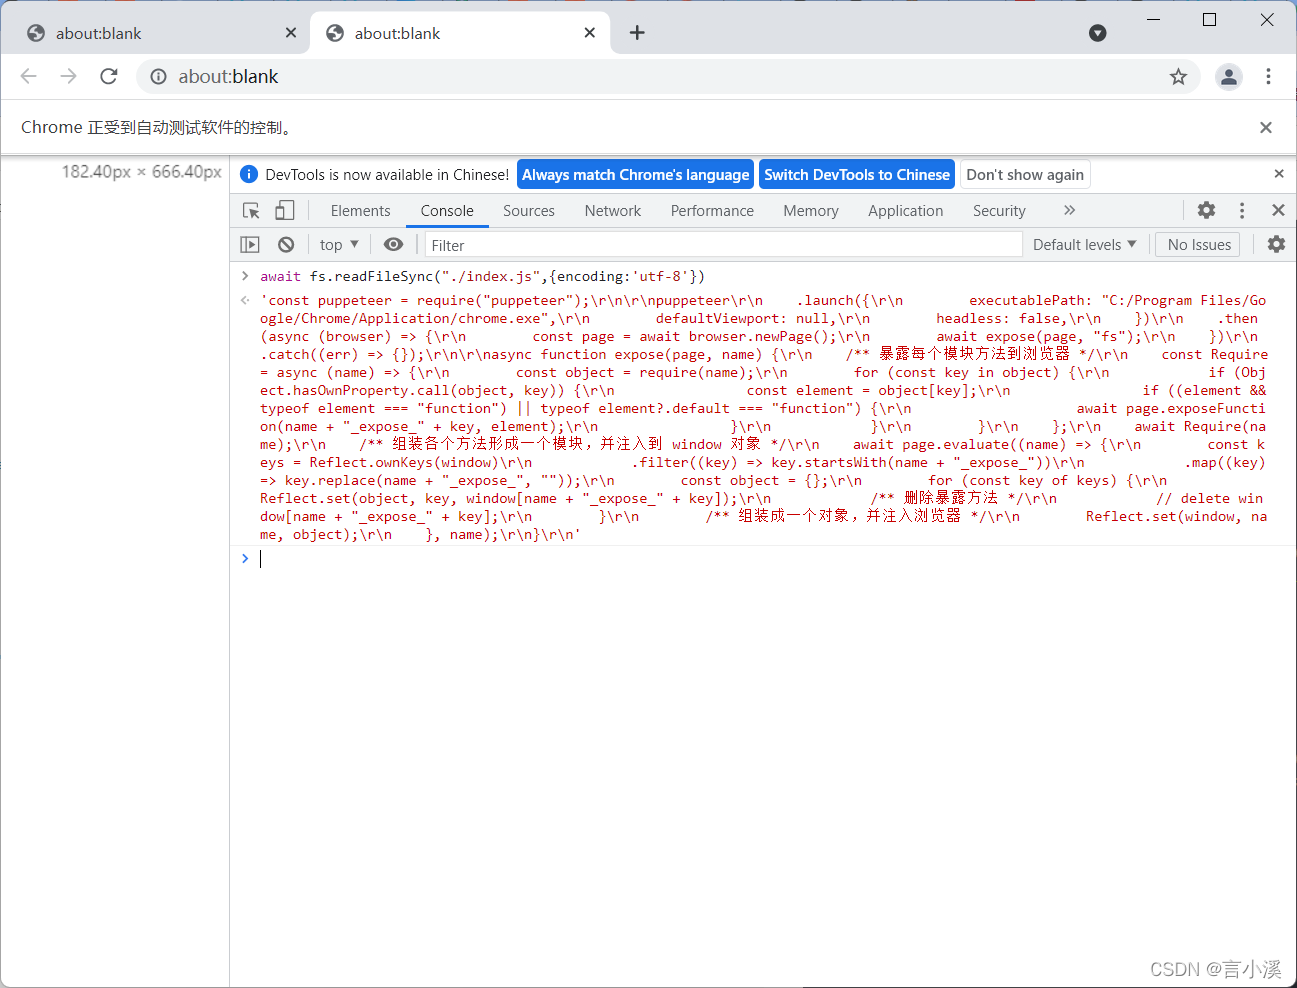Click Always match Chrome's language button
Viewport: 1297px width, 988px height.
pos(635,174)
